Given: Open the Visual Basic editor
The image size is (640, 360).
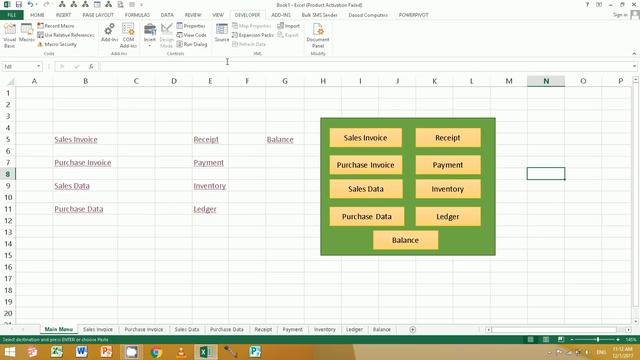Looking at the screenshot, I should [x=9, y=36].
